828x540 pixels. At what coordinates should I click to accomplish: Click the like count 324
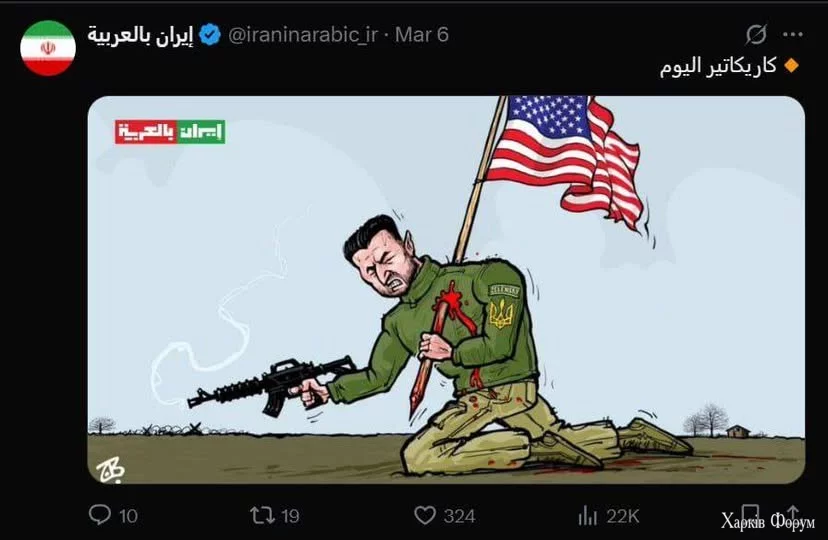pos(459,516)
